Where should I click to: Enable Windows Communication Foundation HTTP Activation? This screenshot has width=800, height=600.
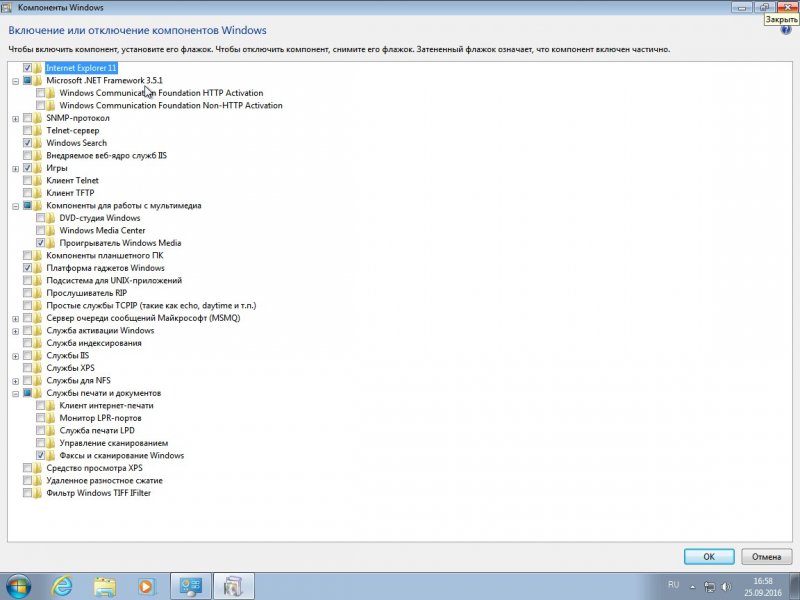pos(40,93)
